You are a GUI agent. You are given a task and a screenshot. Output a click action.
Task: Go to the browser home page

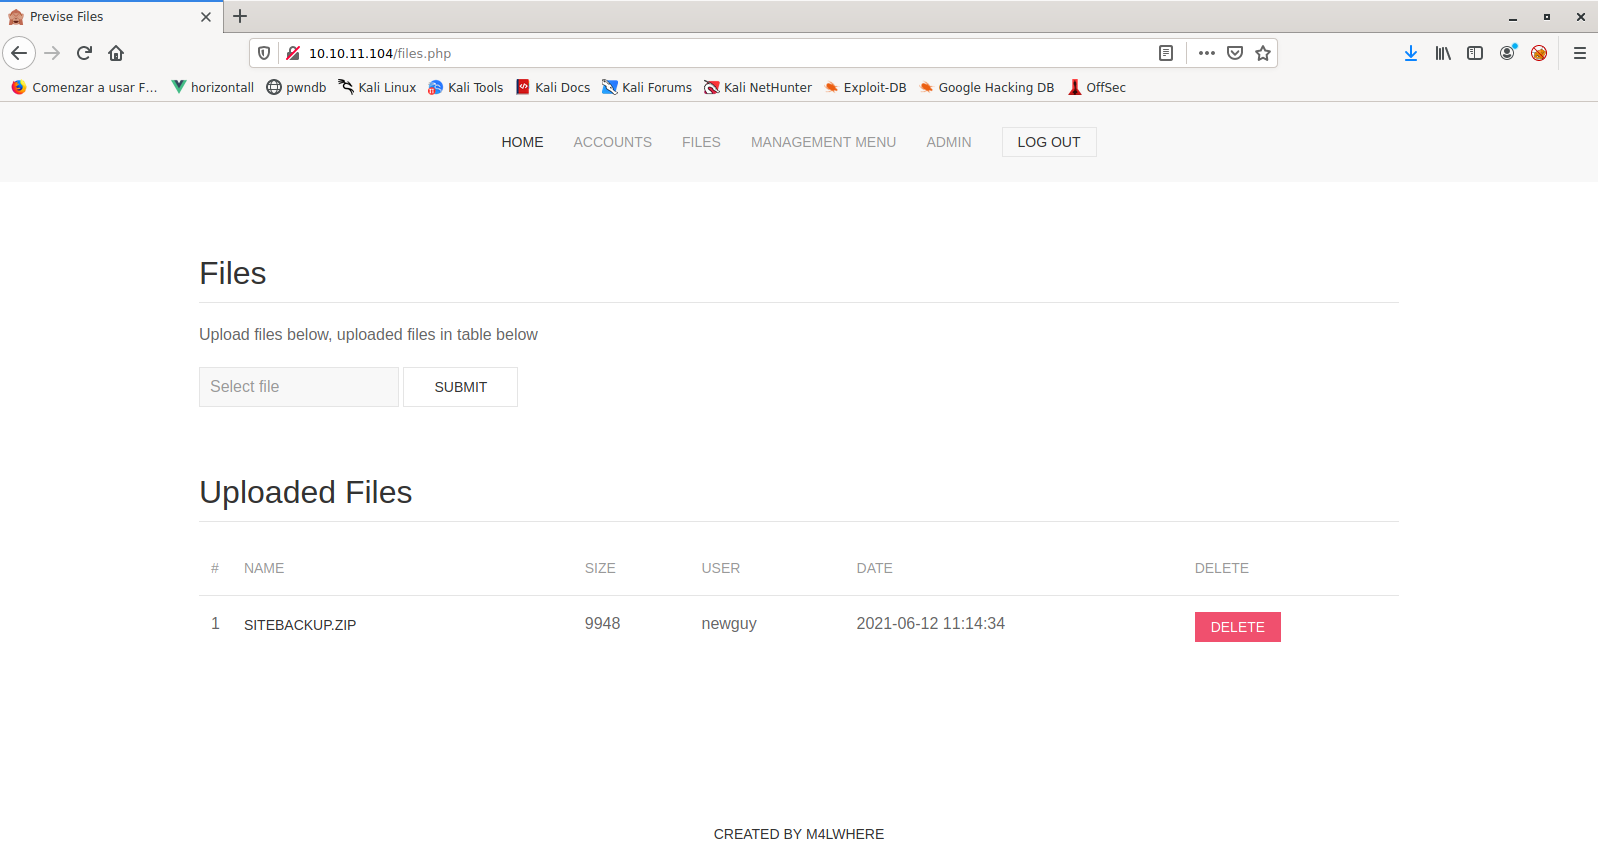click(x=116, y=53)
